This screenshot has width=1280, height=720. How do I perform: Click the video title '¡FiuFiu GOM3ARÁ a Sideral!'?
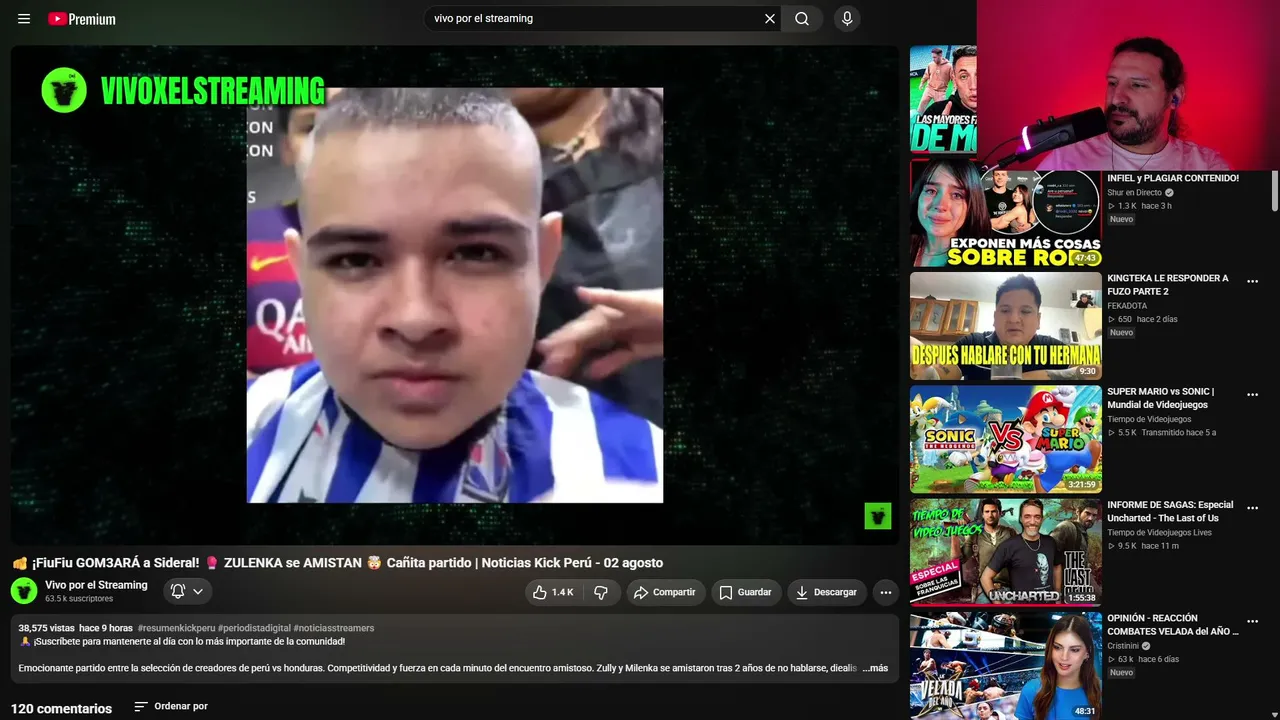coord(337,563)
